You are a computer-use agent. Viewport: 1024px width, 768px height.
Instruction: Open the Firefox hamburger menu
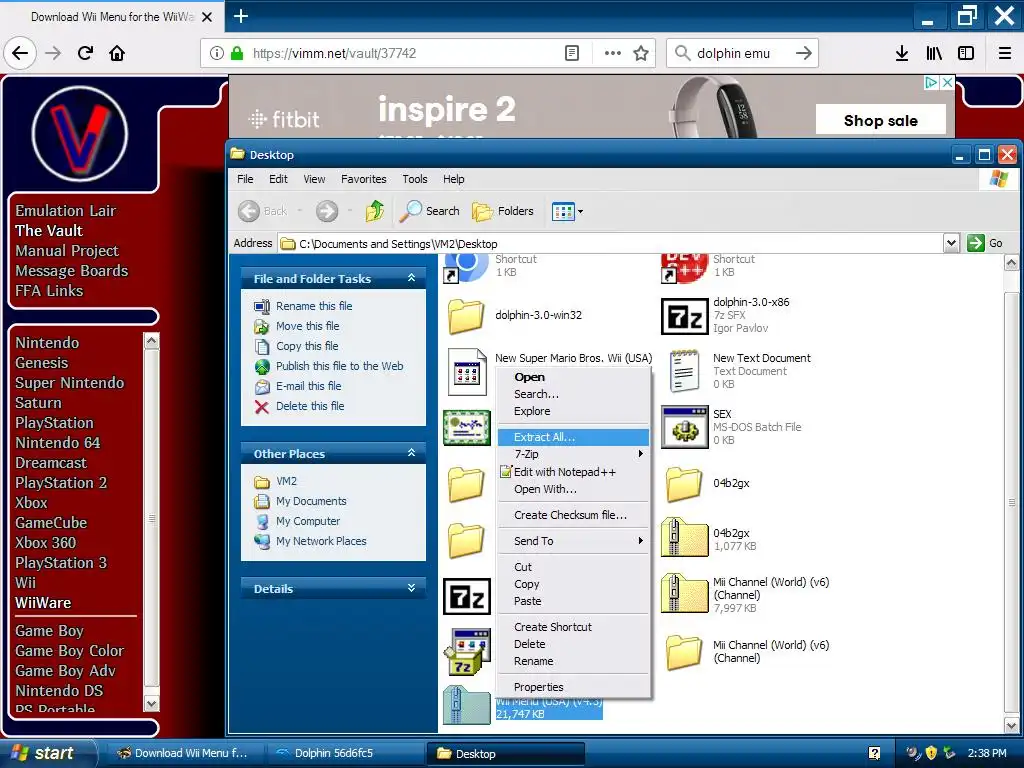coord(1005,54)
